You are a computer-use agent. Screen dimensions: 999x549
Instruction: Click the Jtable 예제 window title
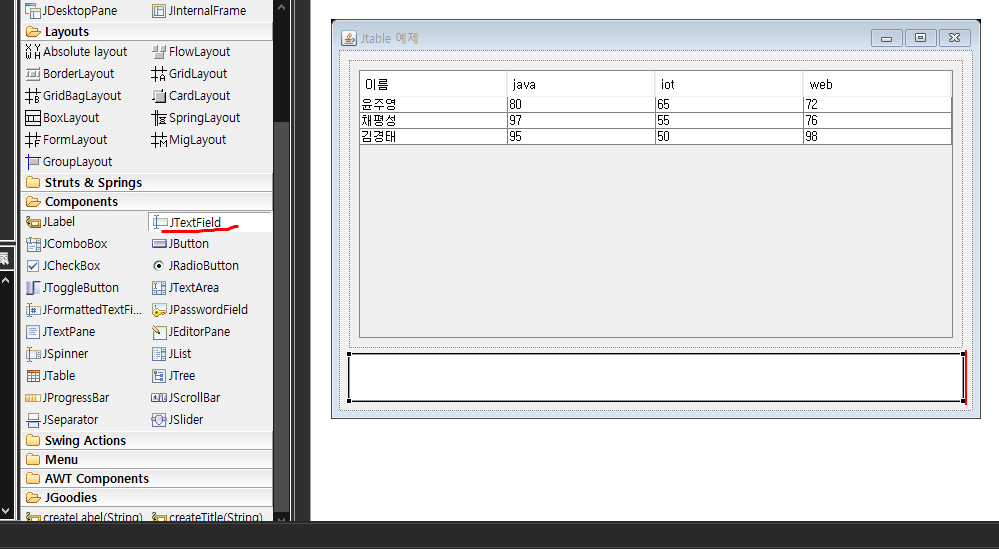389,38
